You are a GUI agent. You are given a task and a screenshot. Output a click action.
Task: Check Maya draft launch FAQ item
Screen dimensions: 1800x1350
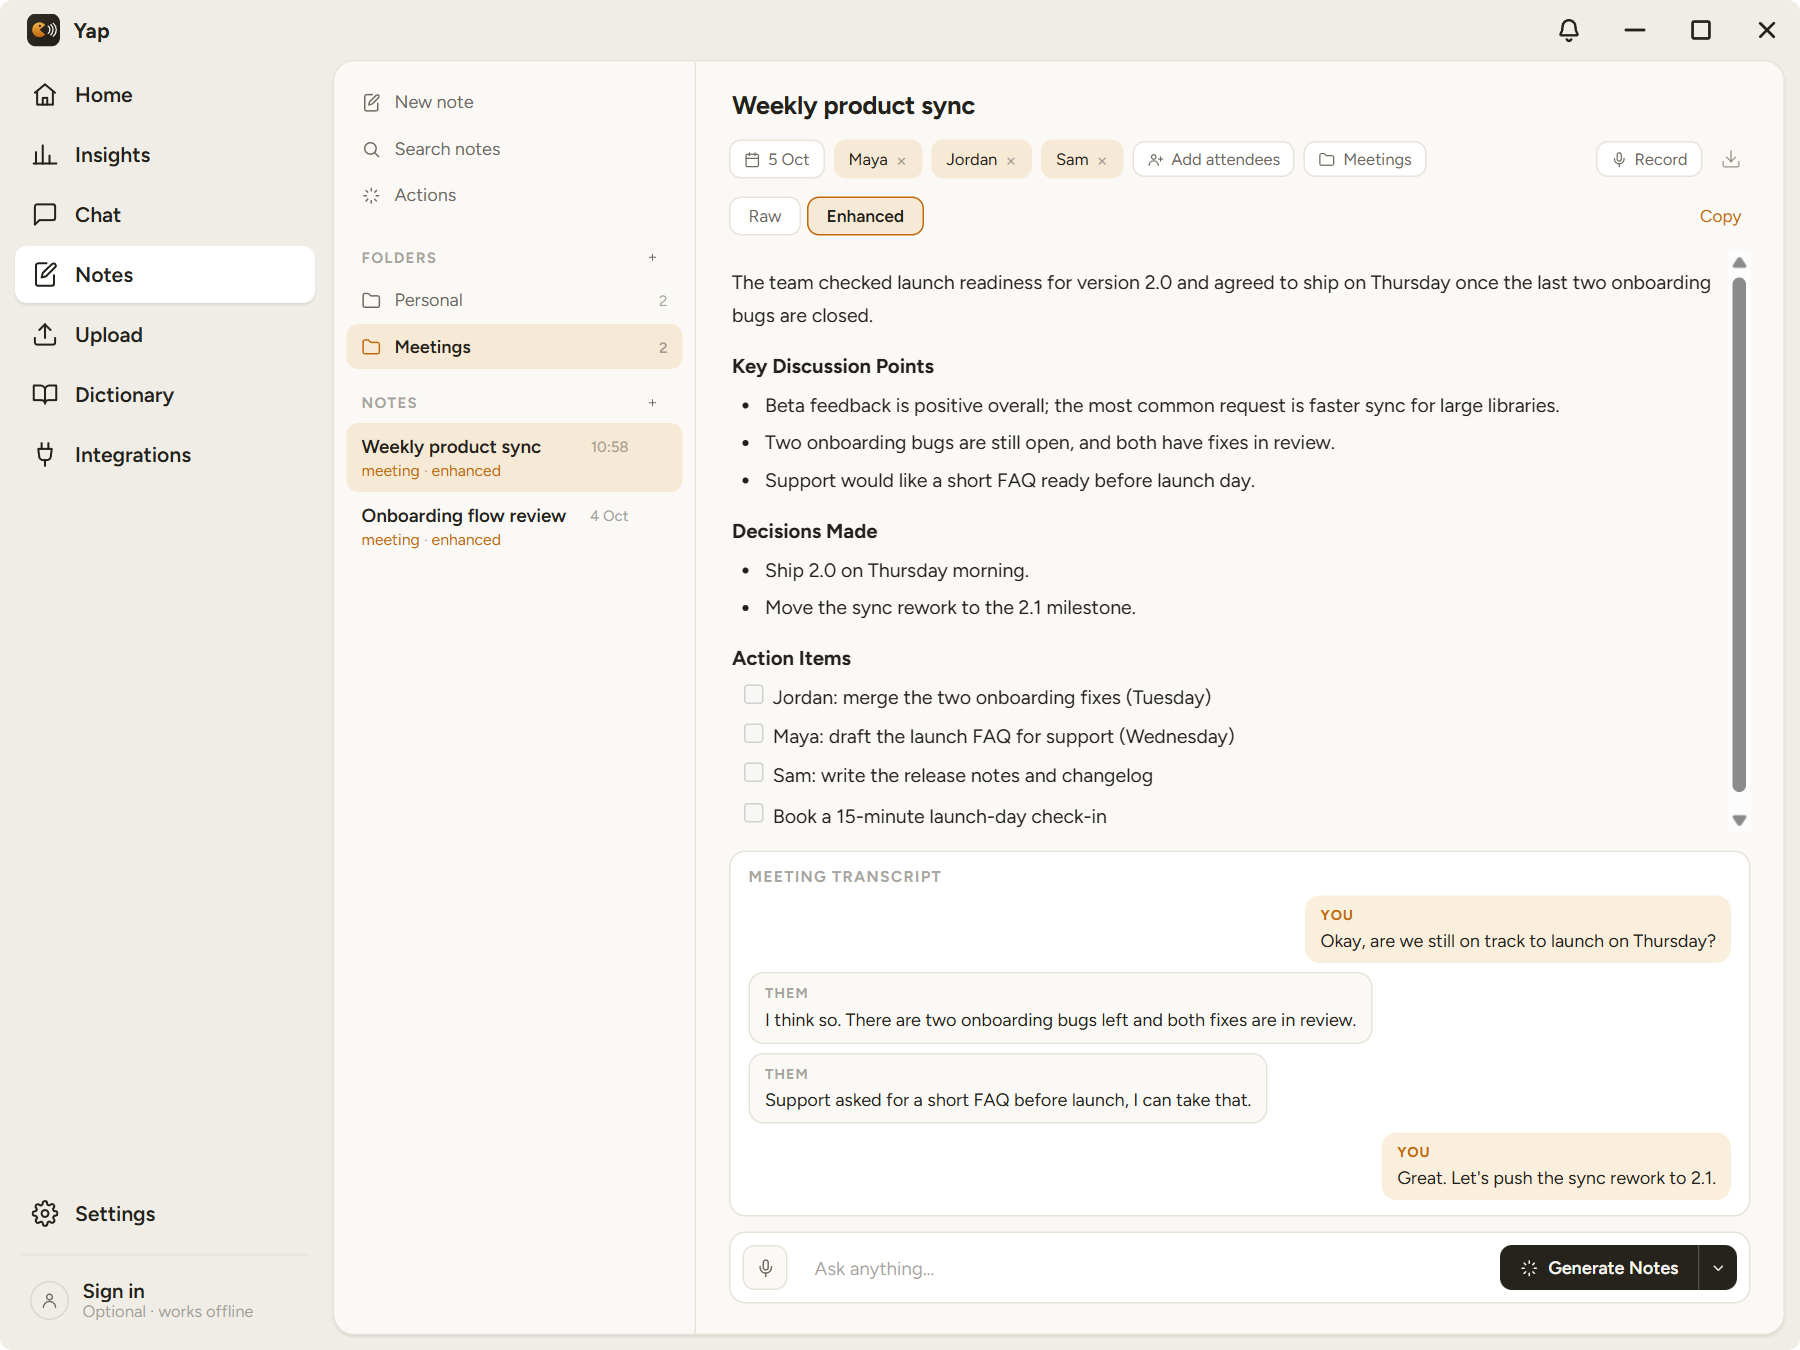coord(754,734)
